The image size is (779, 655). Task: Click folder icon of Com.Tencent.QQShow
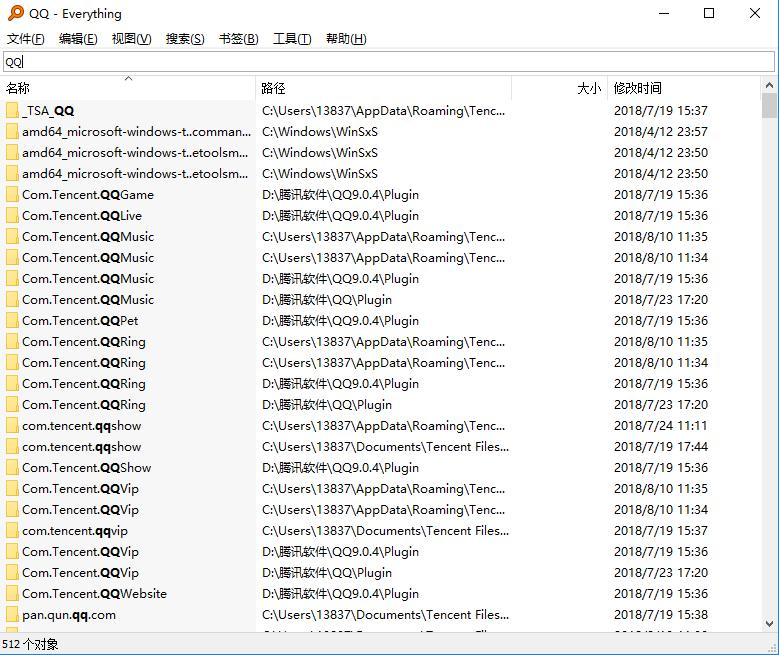12,468
